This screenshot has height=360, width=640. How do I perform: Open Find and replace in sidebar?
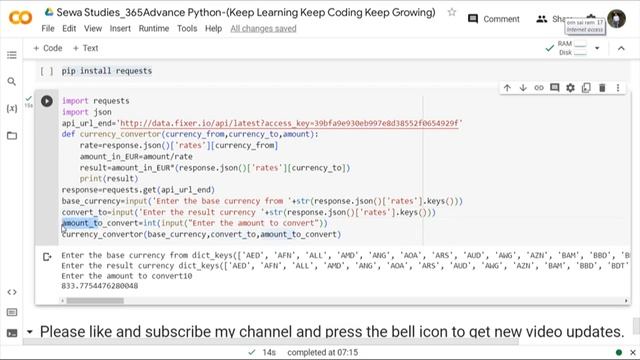point(12,82)
